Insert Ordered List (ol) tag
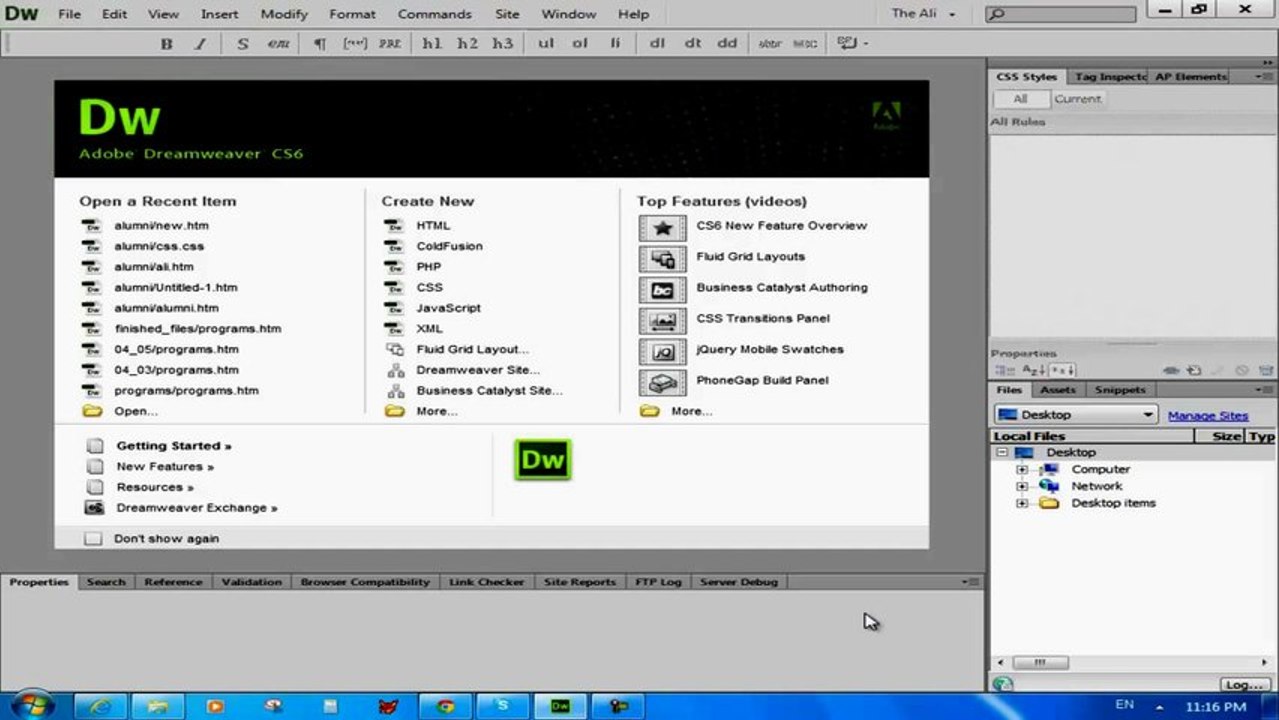Image resolution: width=1279 pixels, height=720 pixels. click(580, 44)
